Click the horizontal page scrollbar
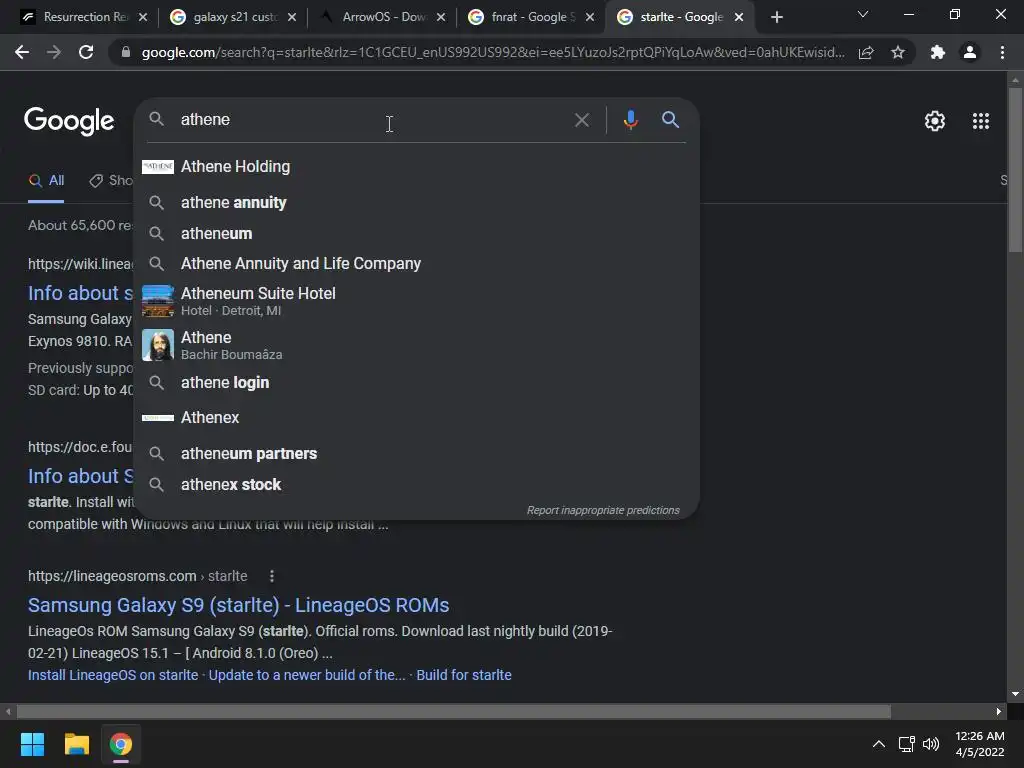This screenshot has width=1024, height=768. pos(454,711)
